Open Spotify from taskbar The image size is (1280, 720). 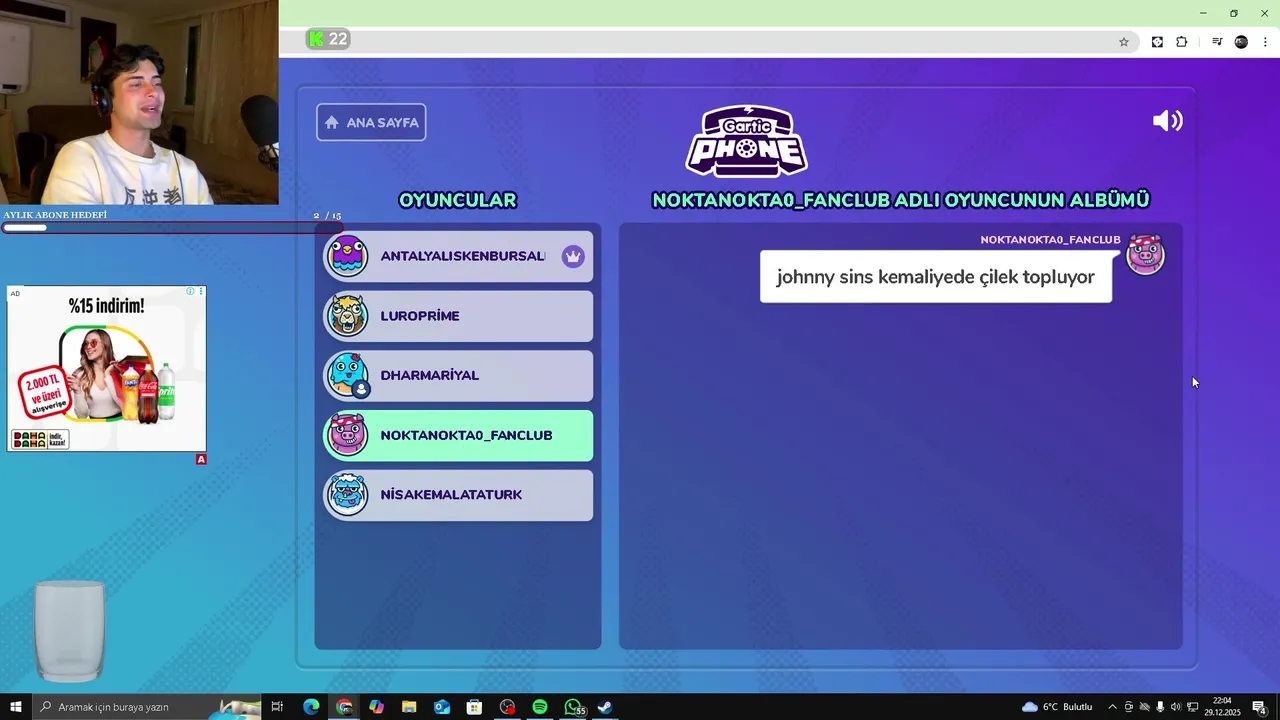pos(540,707)
